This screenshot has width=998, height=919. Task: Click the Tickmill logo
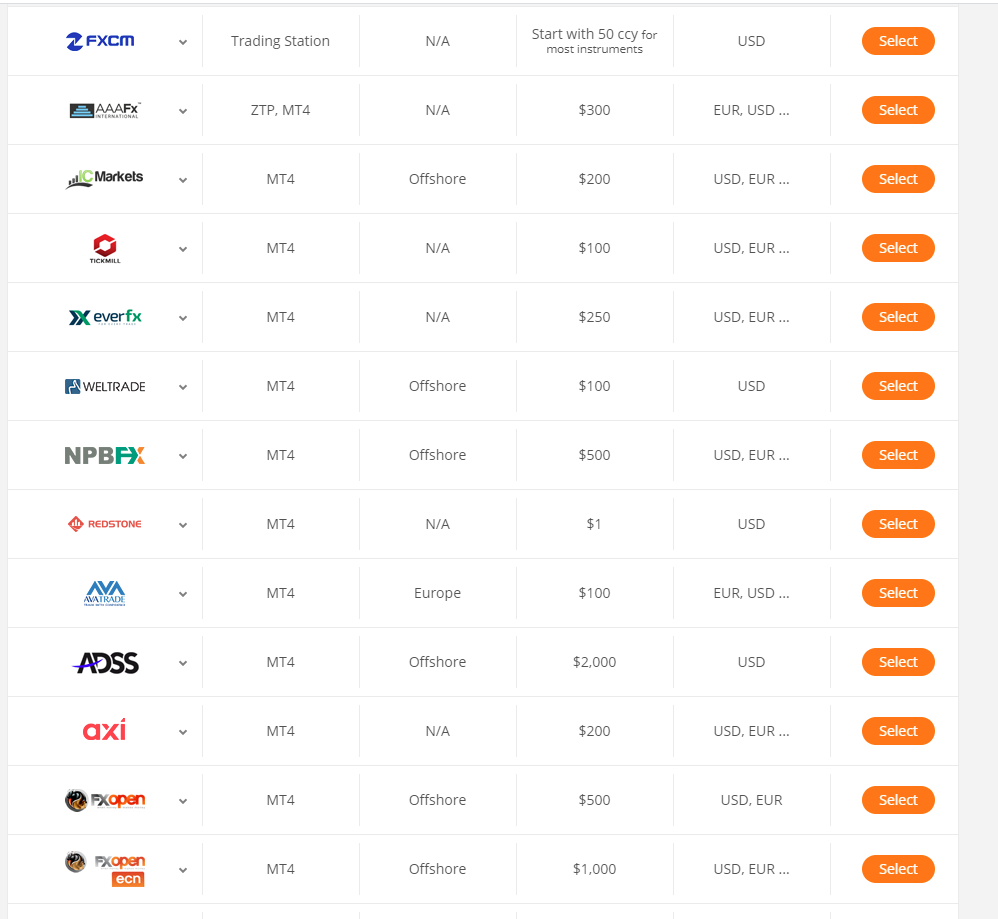point(104,248)
